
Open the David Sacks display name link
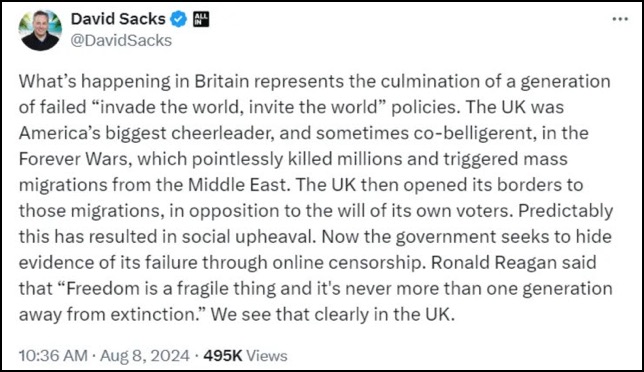[x=118, y=19]
